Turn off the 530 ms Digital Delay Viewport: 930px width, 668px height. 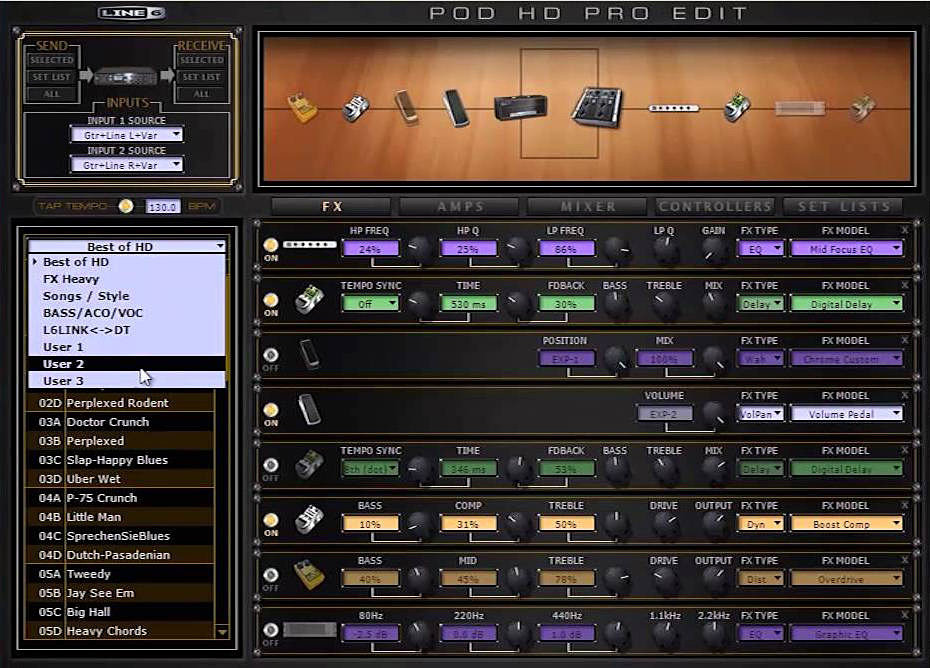pyautogui.click(x=270, y=300)
